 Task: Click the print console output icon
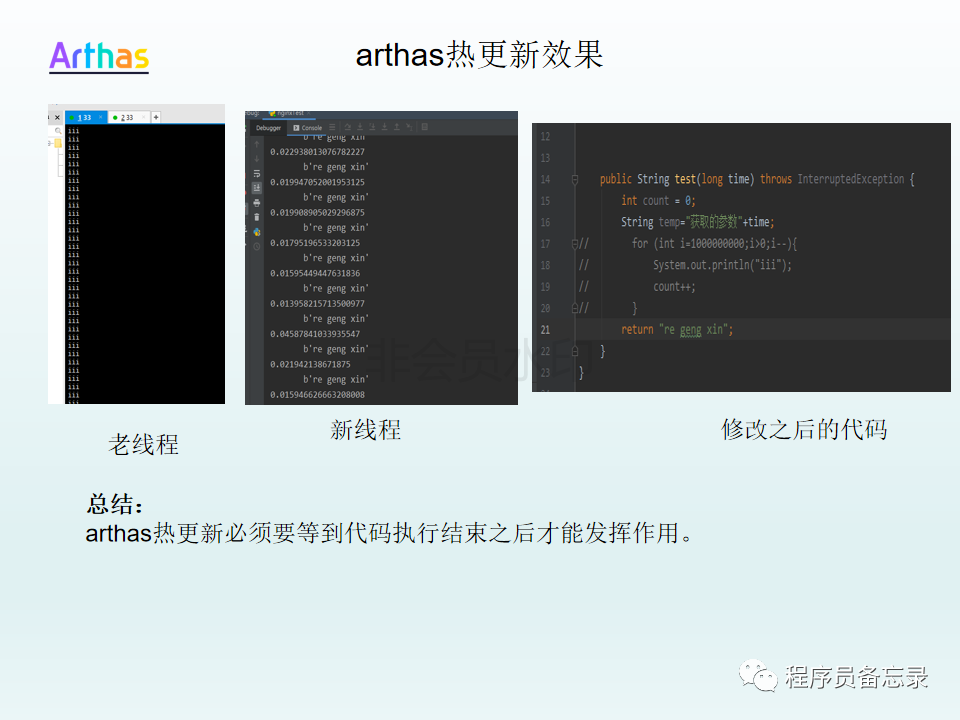click(257, 203)
